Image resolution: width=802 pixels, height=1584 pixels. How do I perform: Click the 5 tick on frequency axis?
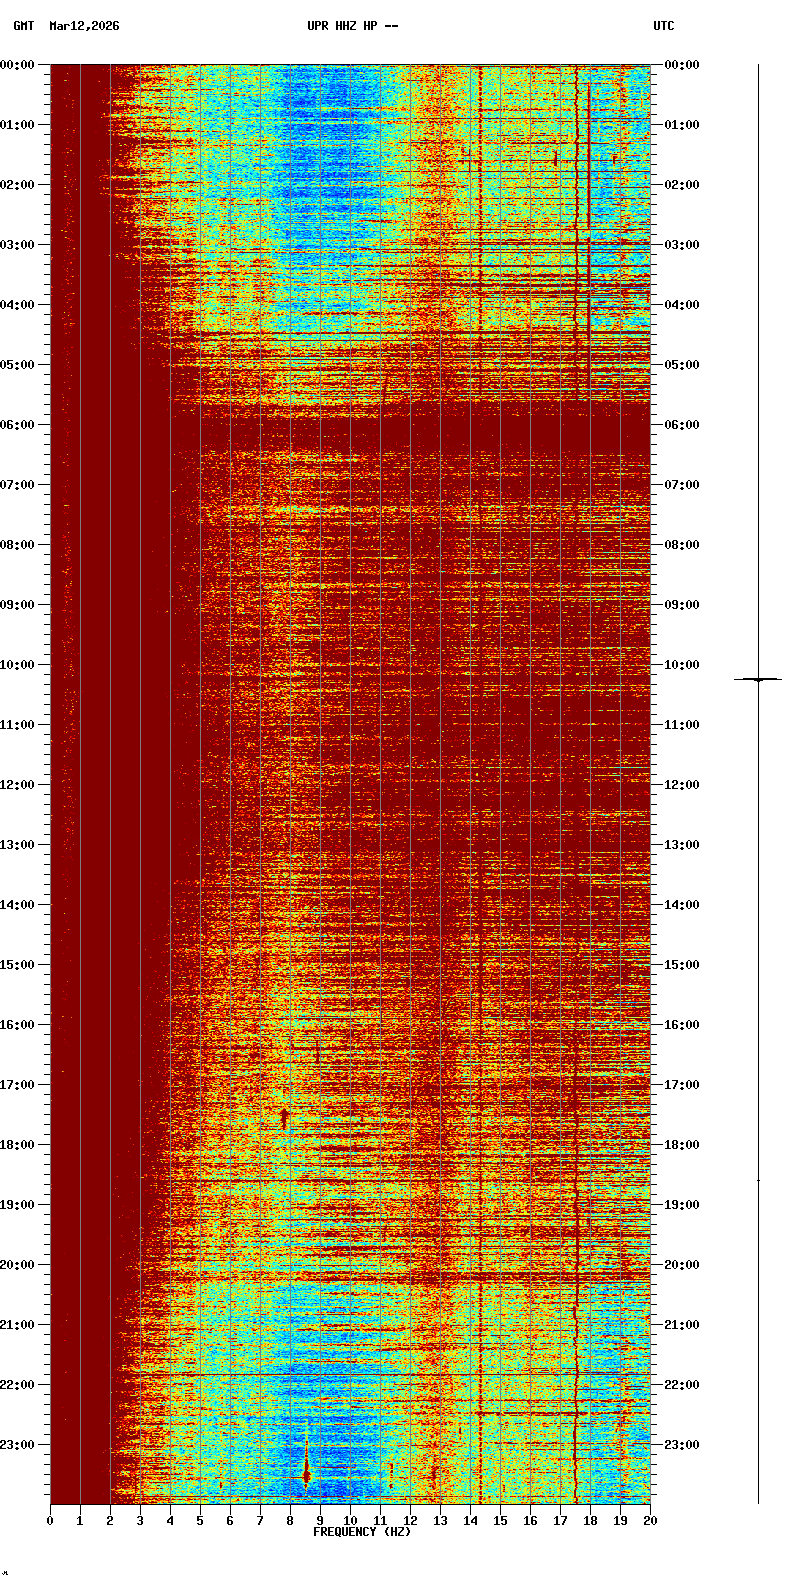200,1521
